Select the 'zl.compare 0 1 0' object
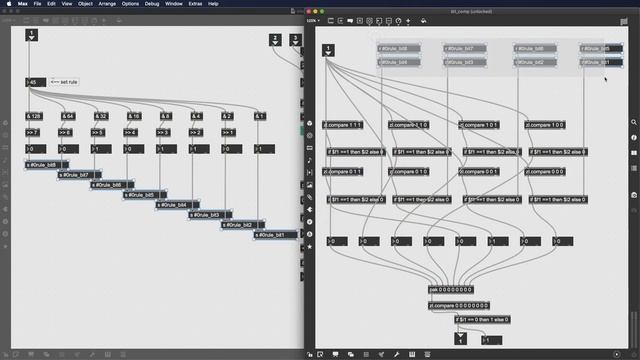 409,172
